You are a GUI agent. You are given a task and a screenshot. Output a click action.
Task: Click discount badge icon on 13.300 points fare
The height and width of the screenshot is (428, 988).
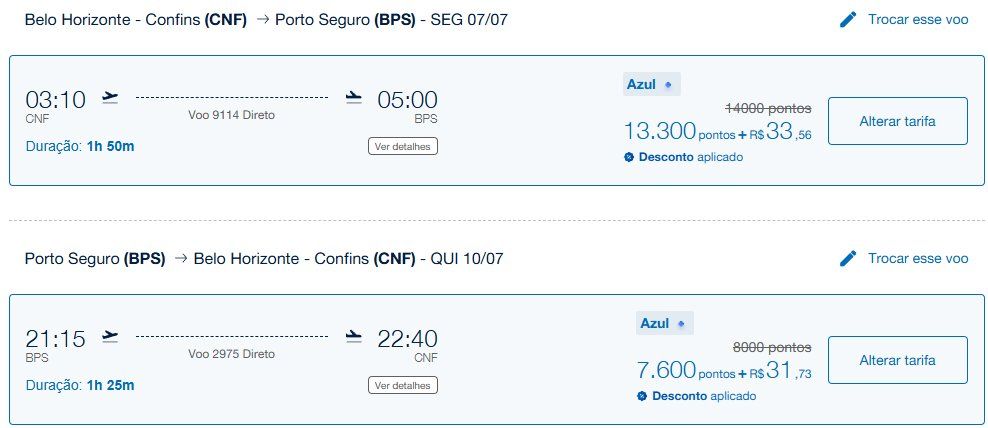[x=629, y=157]
